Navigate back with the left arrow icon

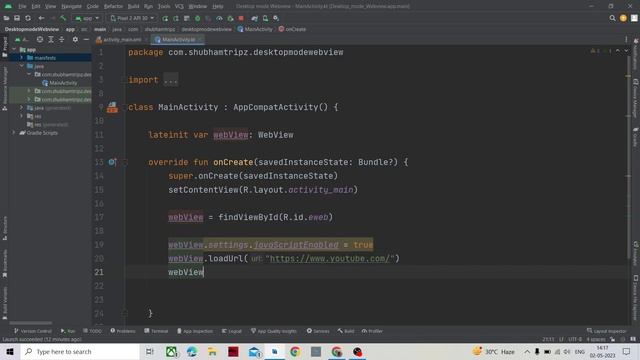pos(41,18)
